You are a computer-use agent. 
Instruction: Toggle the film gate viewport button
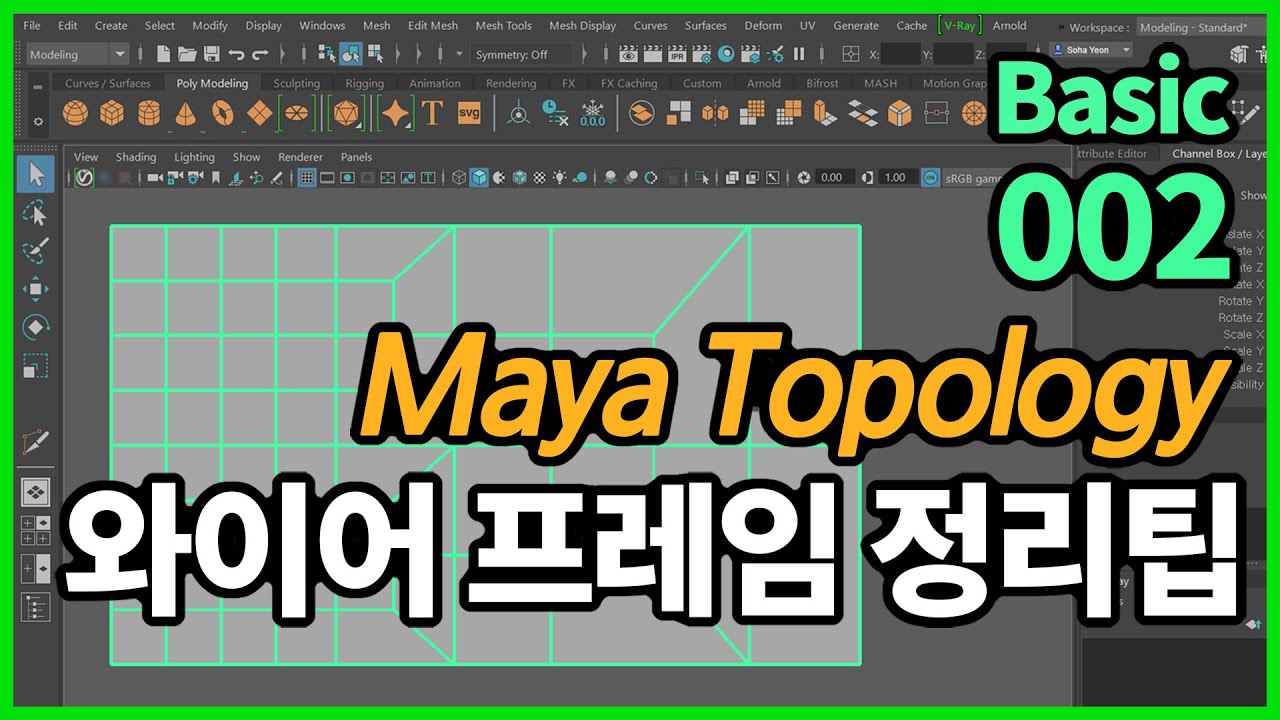pyautogui.click(x=328, y=178)
